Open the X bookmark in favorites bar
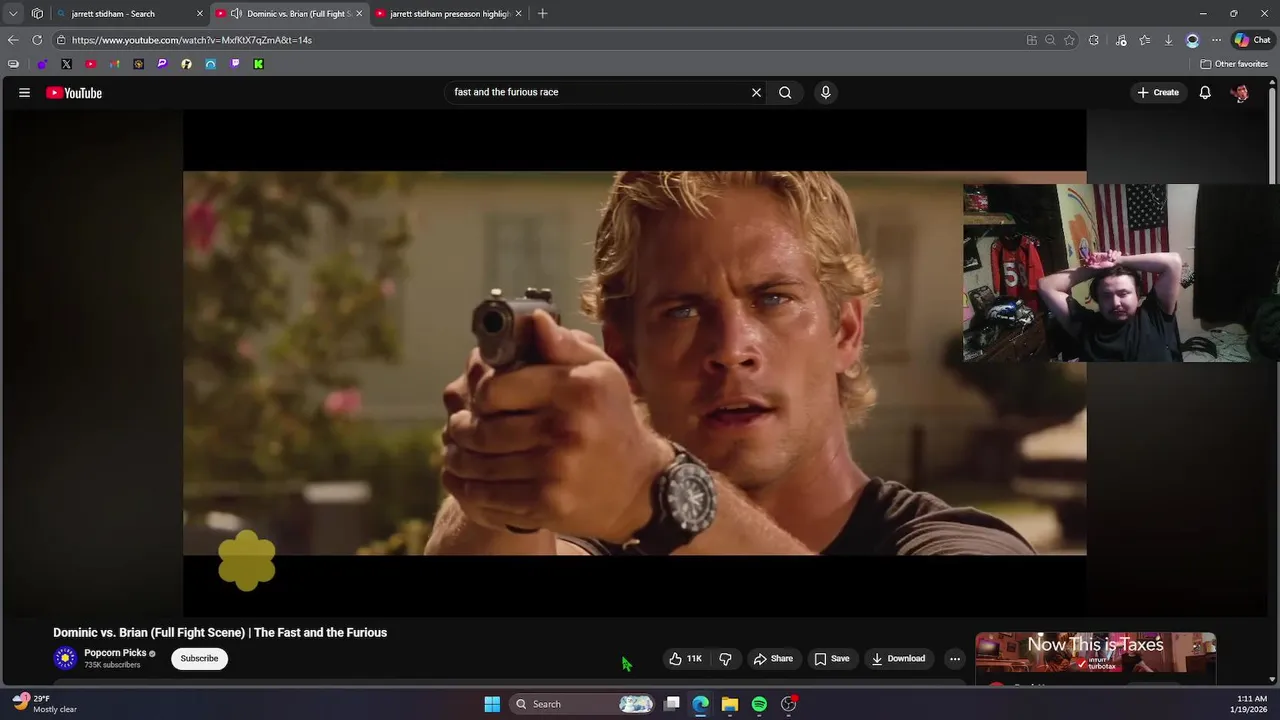1280x720 pixels. coord(66,64)
